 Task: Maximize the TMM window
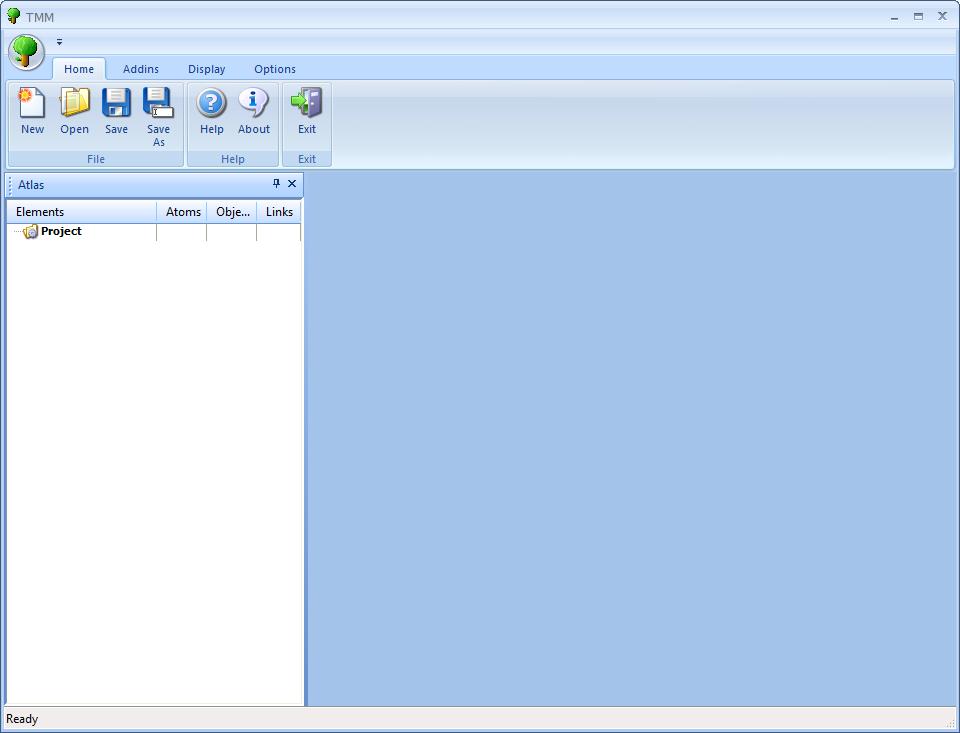[918, 17]
